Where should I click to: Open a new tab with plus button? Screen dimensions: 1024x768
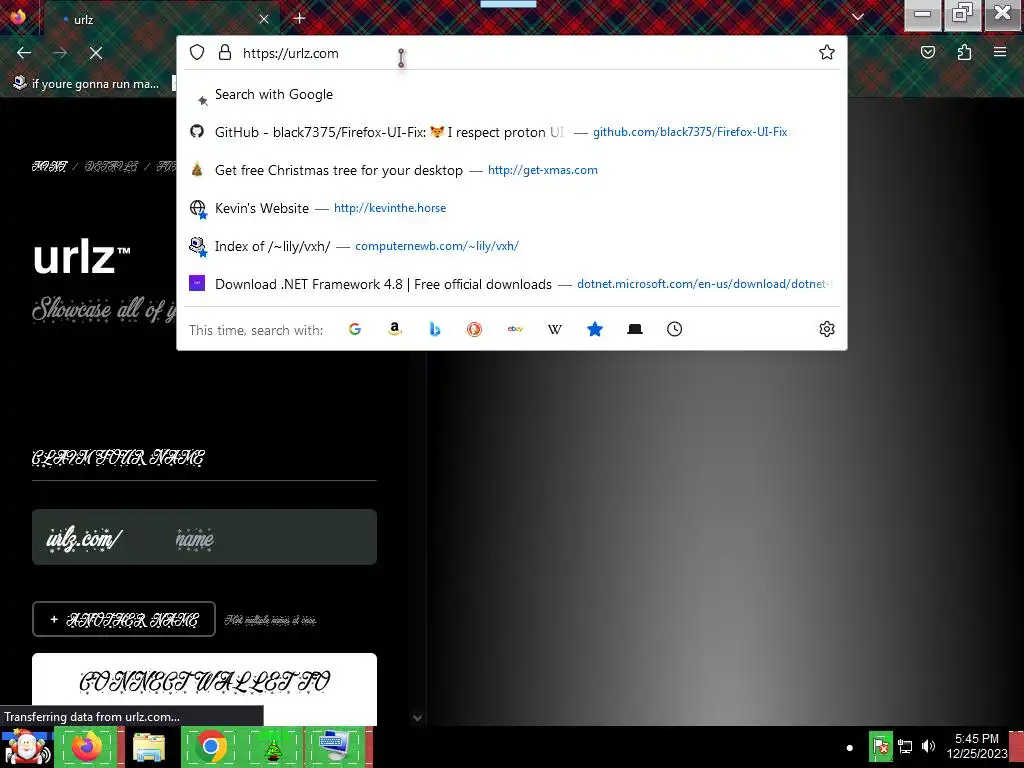[299, 18]
